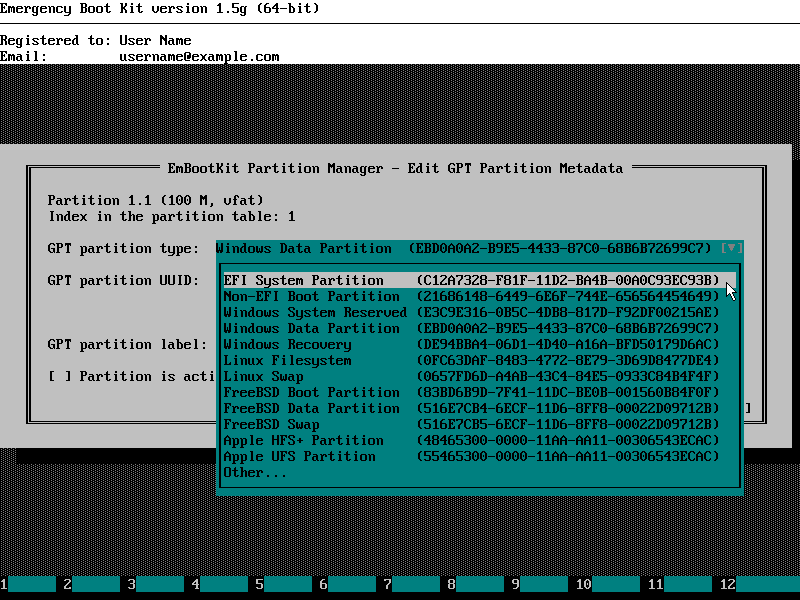This screenshot has width=800, height=600.
Task: Click function key 8 in bottom bar
Action: click(x=476, y=584)
